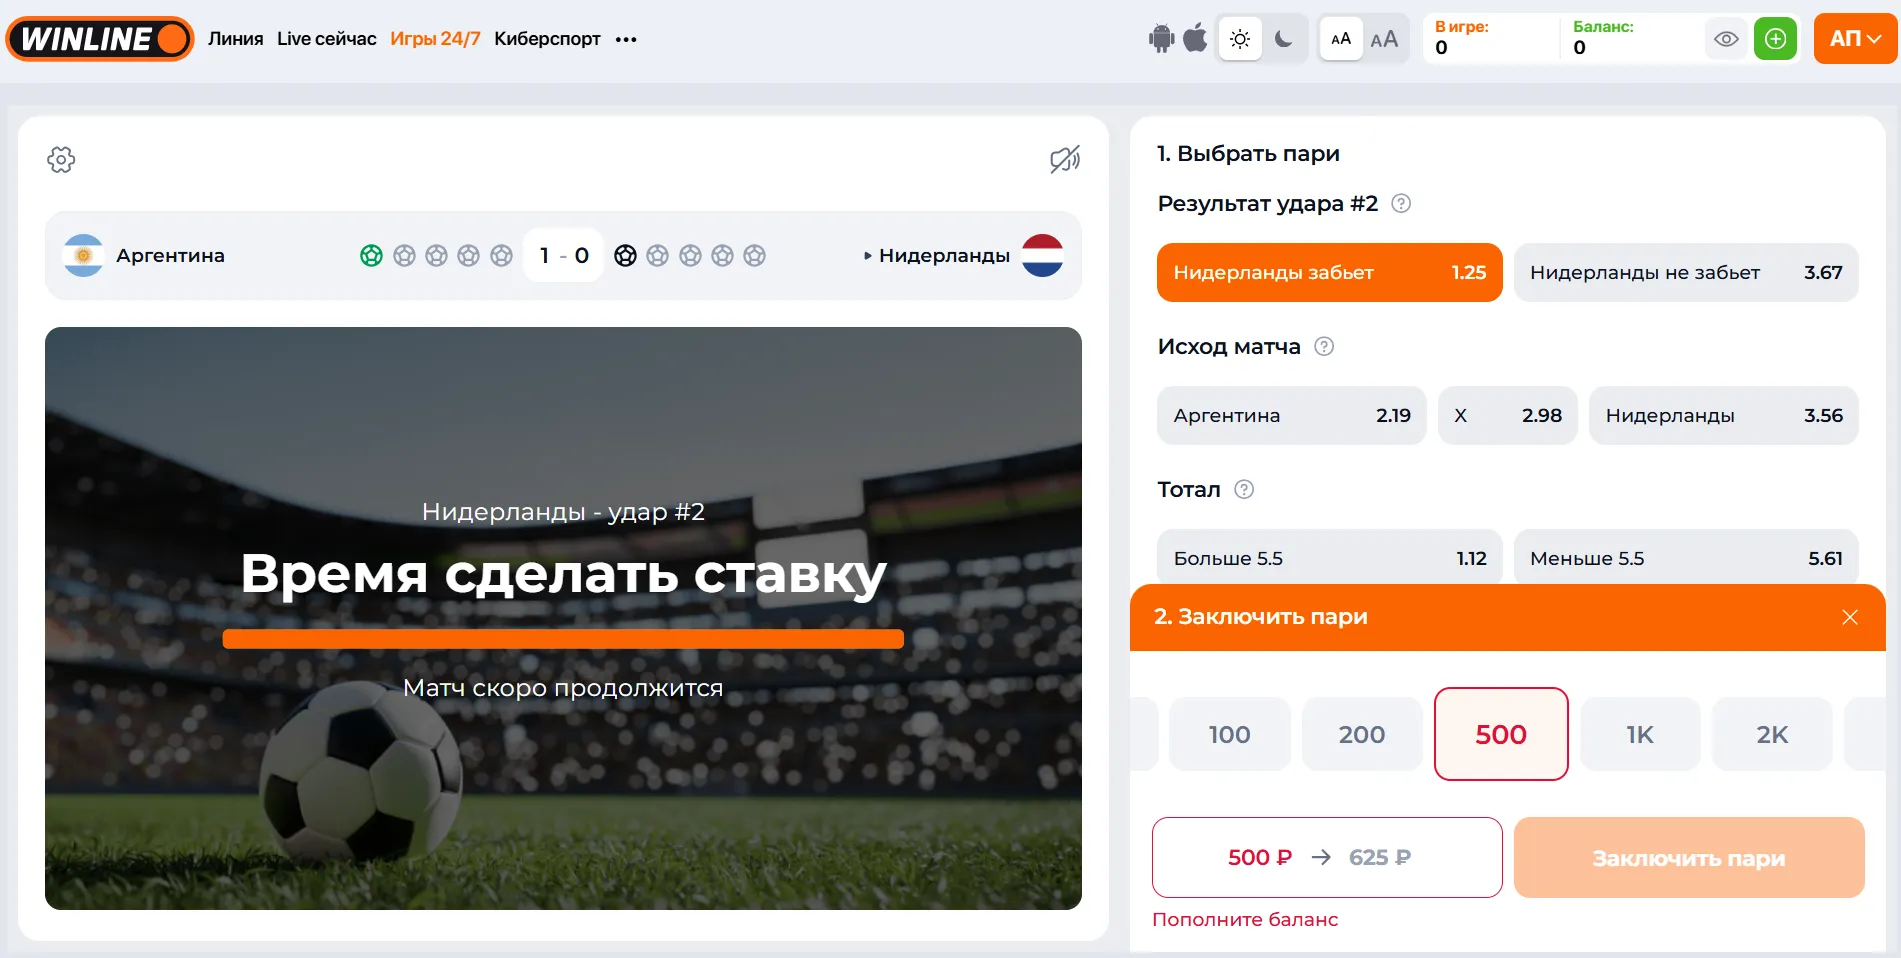The width and height of the screenshot is (1901, 958).
Task: Open the Apple app download icon
Action: coord(1195,39)
